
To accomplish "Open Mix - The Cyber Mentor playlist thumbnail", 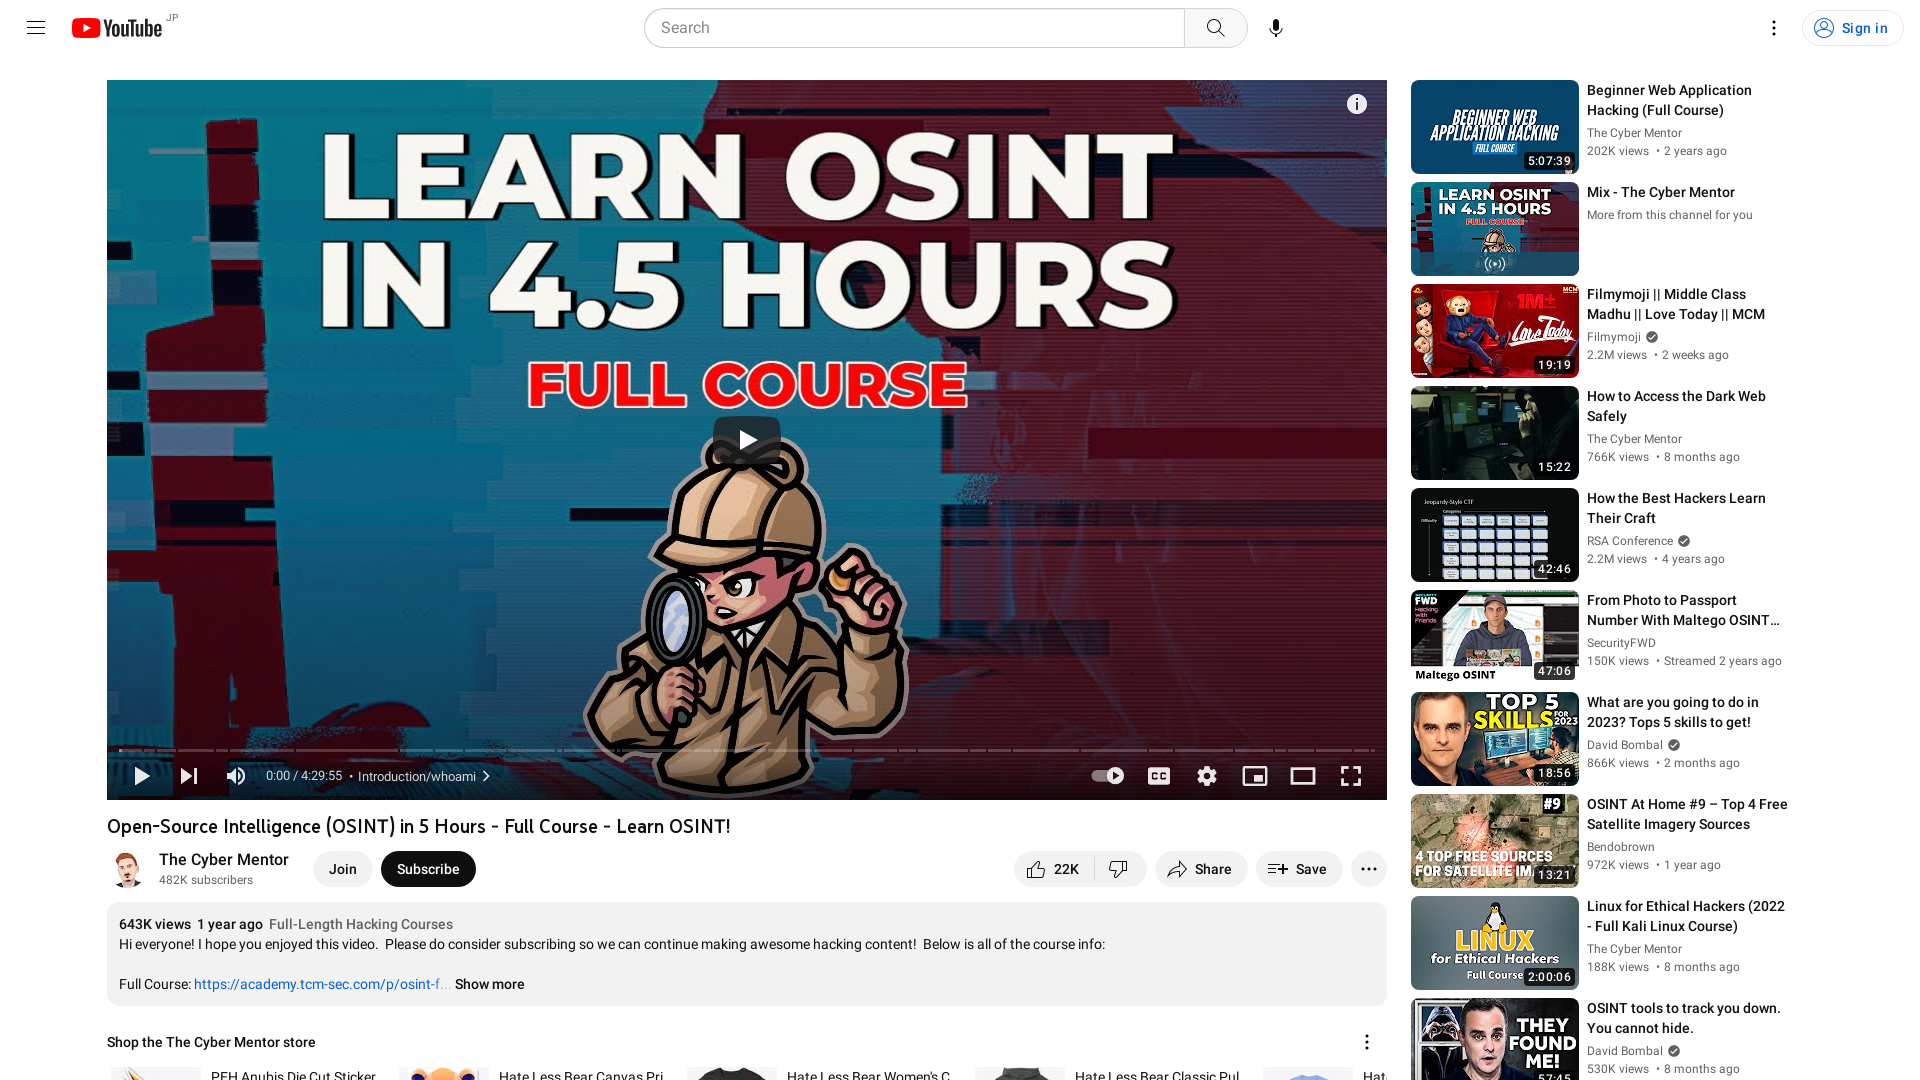I will point(1494,229).
